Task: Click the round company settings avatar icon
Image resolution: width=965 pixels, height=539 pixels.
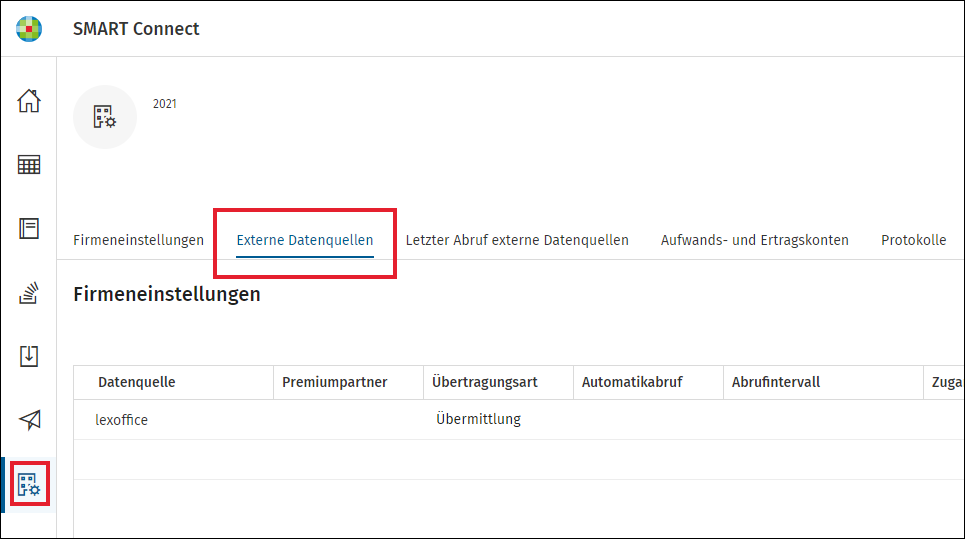Action: point(105,117)
